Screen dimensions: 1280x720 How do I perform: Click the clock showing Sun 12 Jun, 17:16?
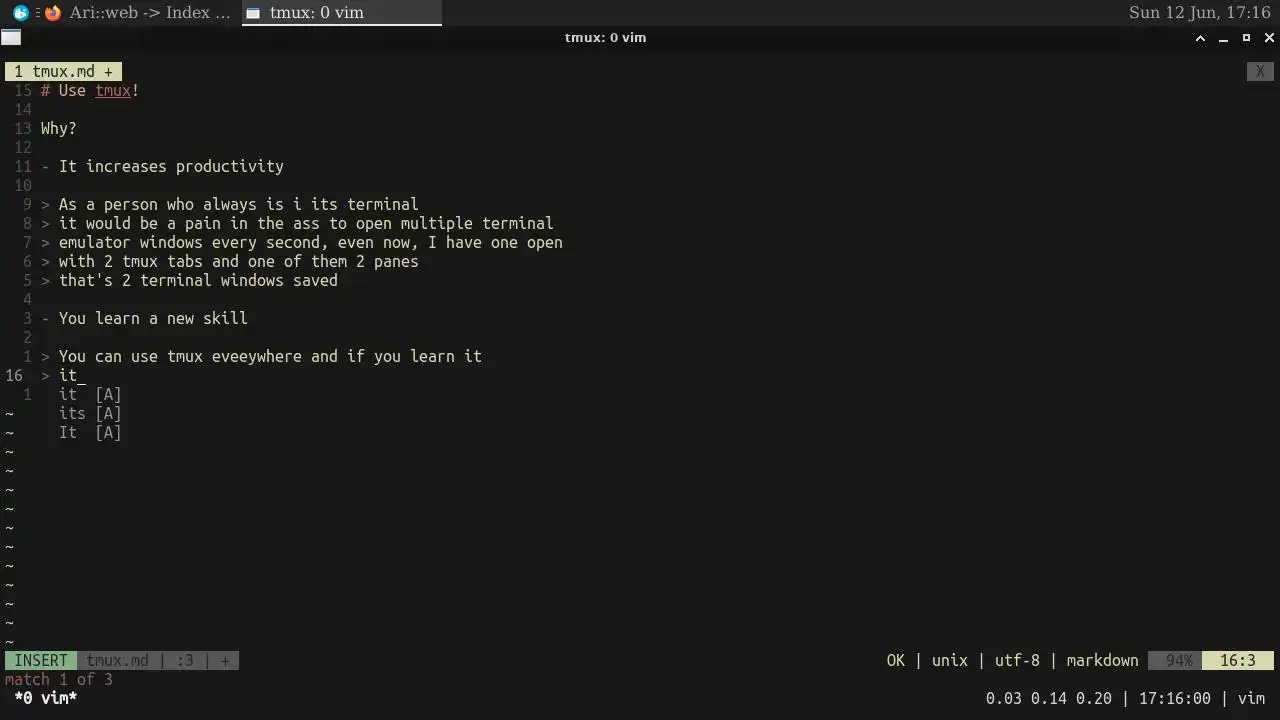pyautogui.click(x=1200, y=13)
